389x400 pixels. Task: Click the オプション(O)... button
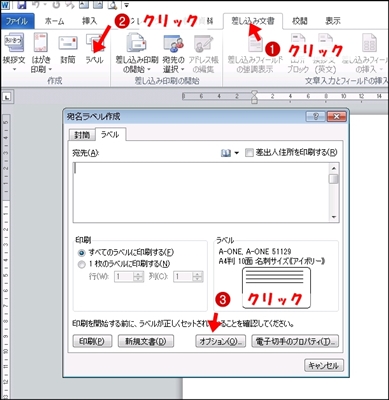220,341
